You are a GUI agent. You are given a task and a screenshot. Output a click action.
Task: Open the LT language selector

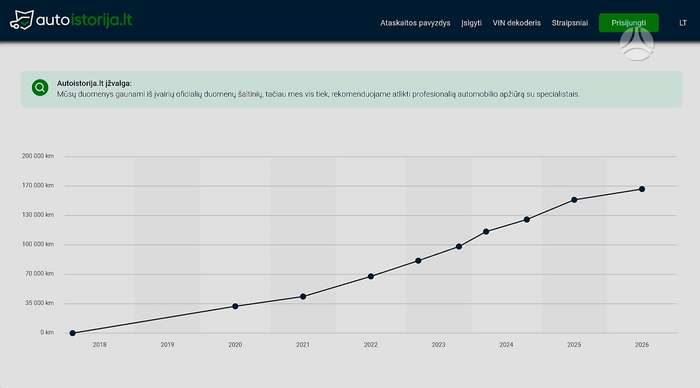tap(683, 23)
